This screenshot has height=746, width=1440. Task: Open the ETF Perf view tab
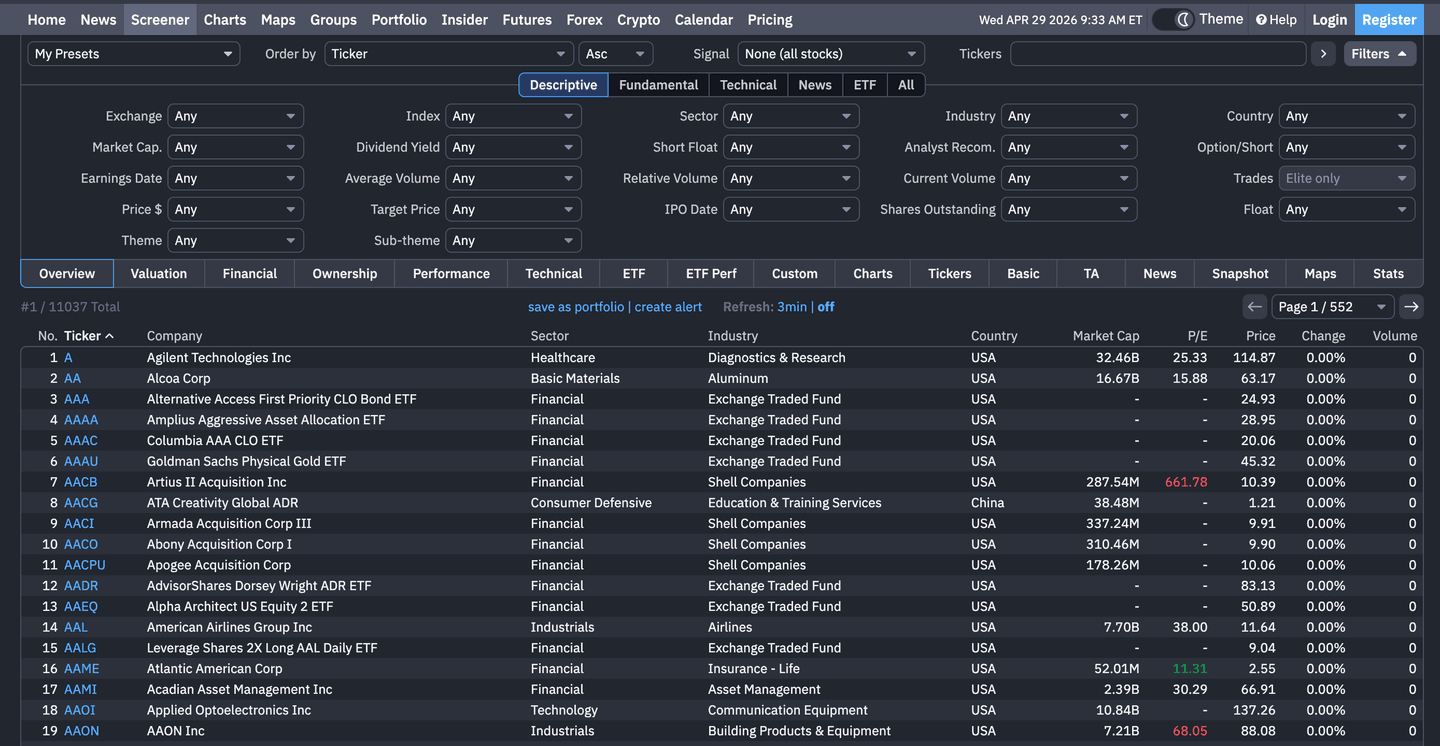tap(711, 273)
